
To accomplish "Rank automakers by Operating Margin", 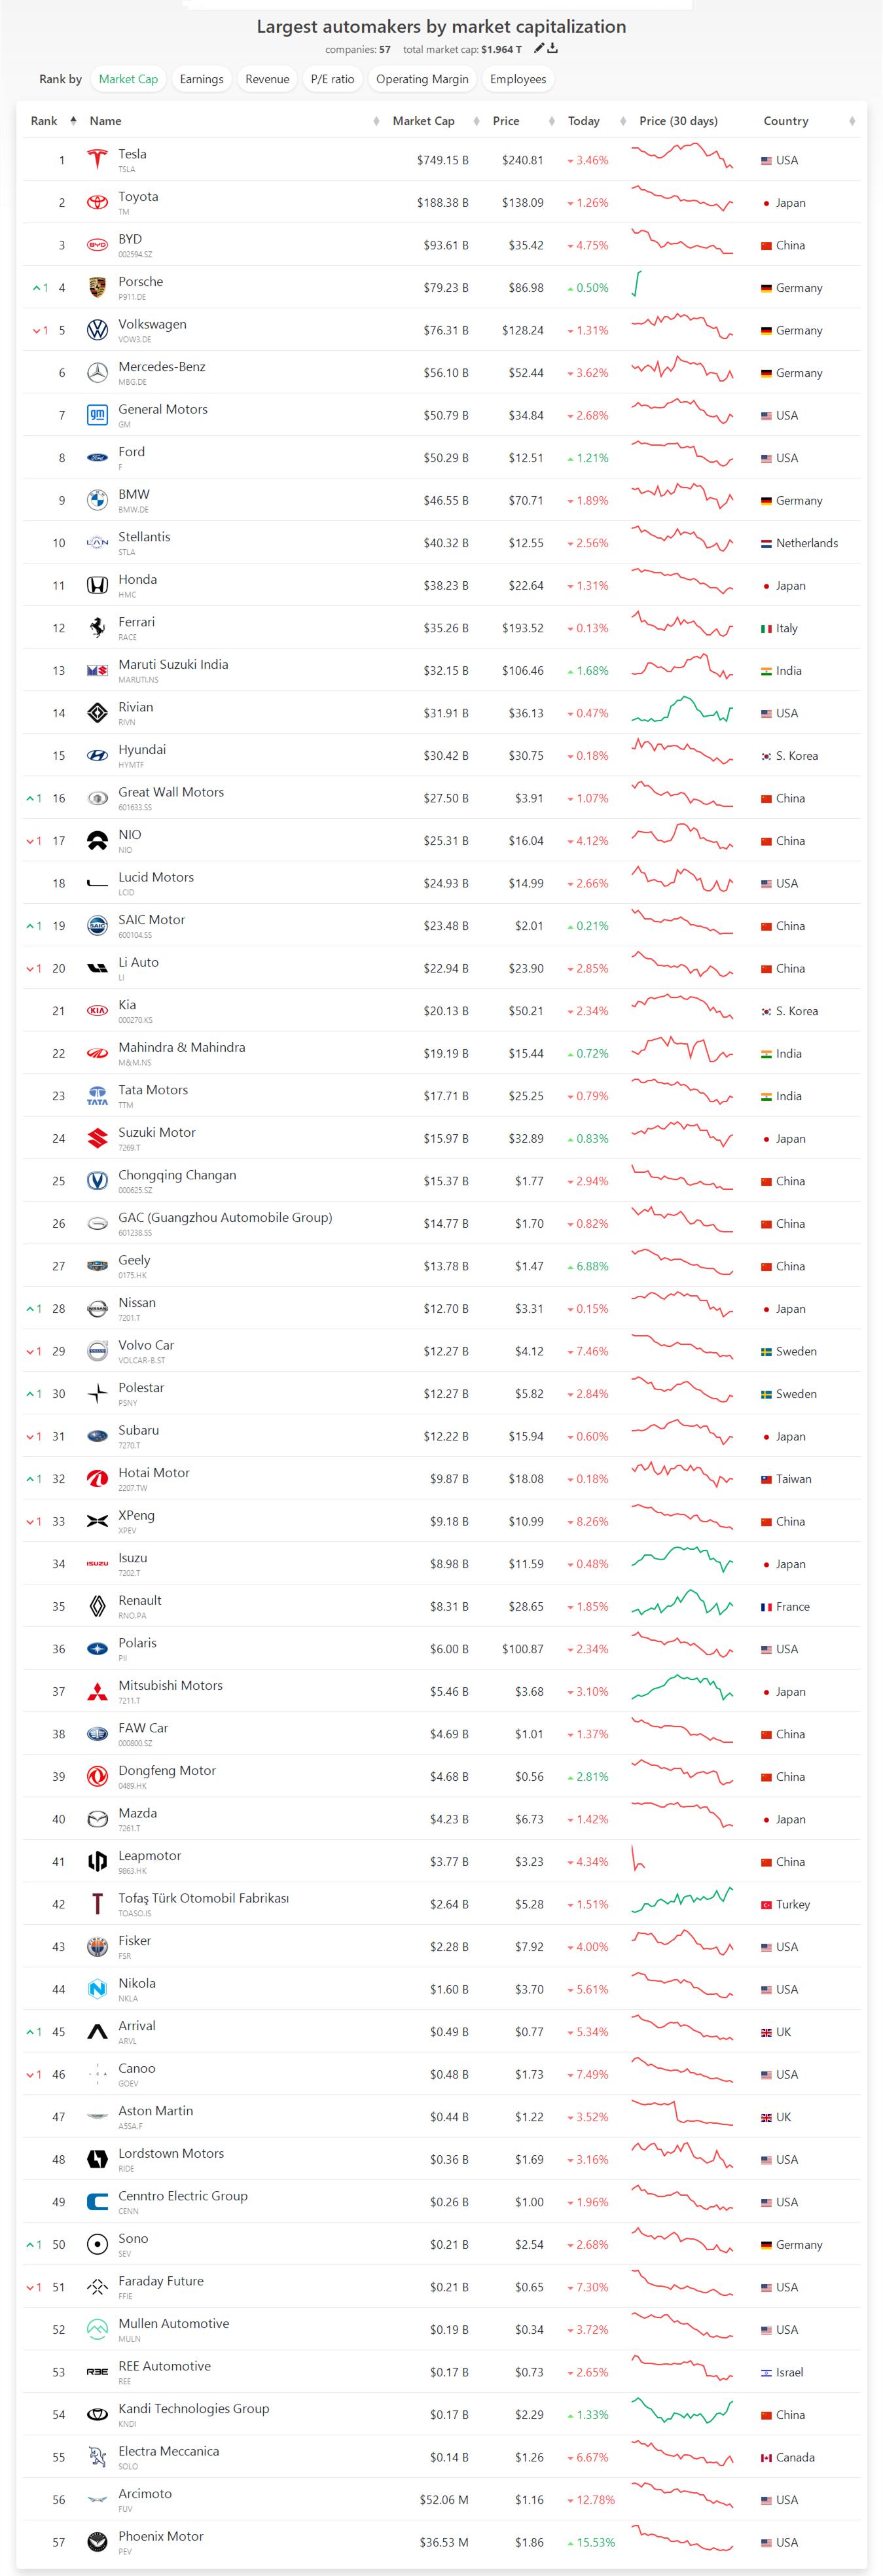I will [x=422, y=79].
